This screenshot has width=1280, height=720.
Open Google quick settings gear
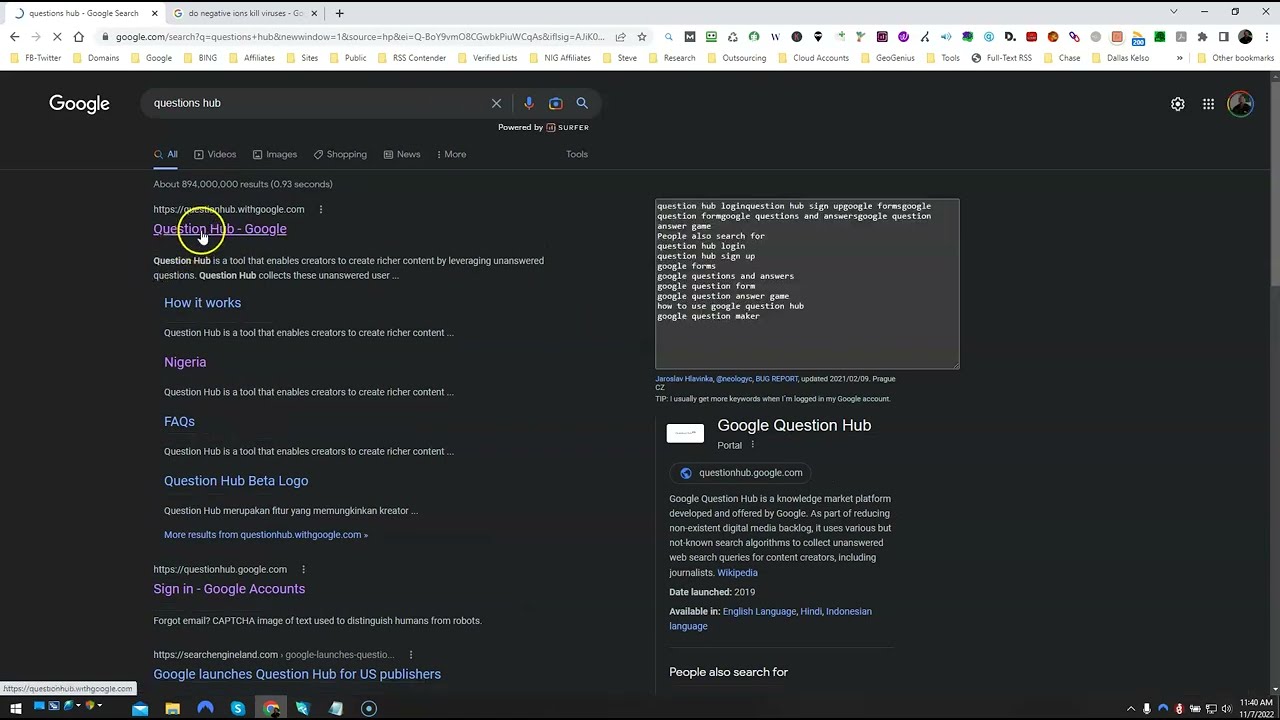click(1178, 104)
